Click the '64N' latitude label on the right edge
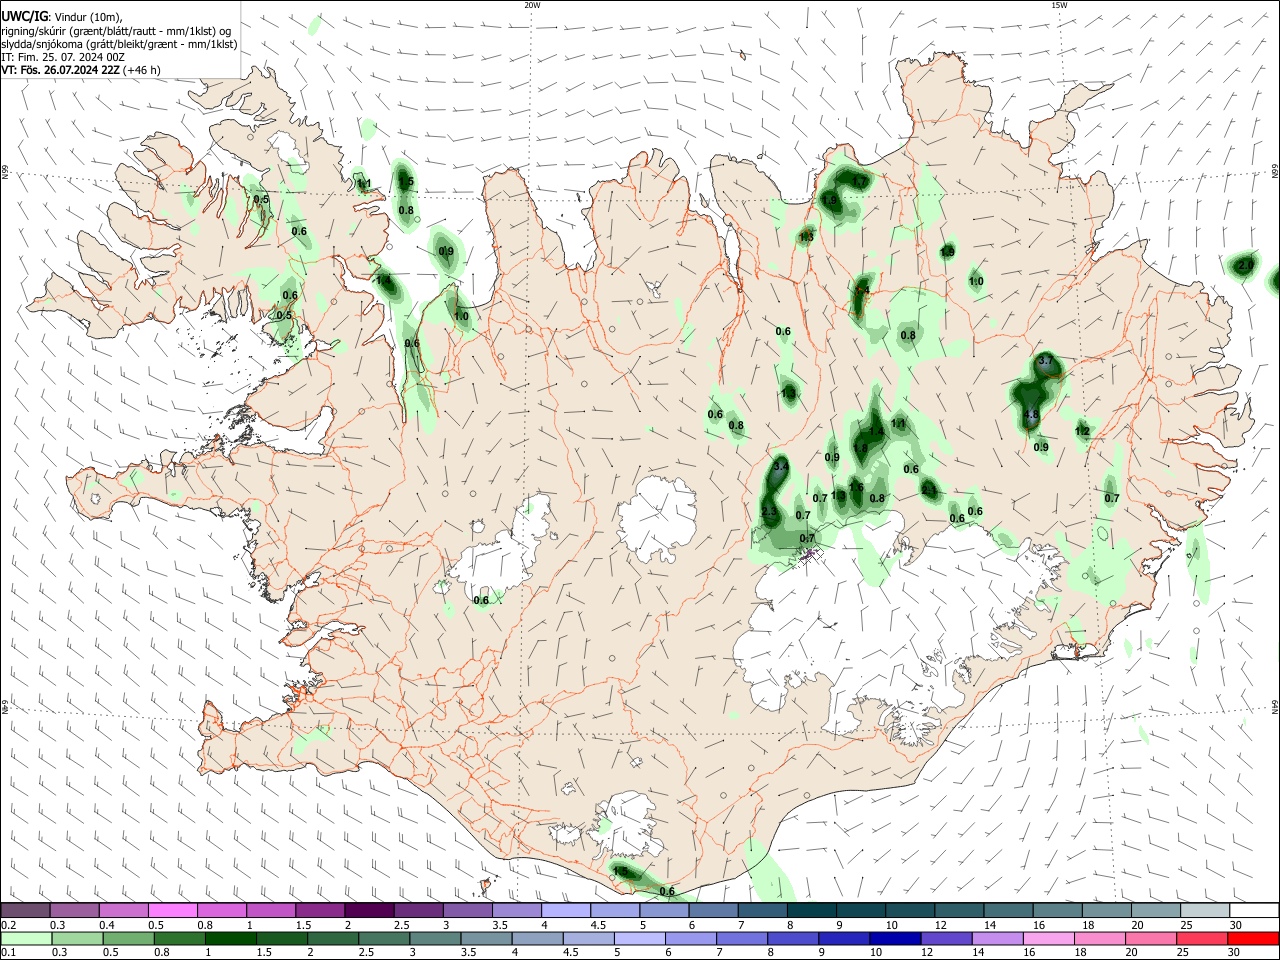 point(1275,706)
